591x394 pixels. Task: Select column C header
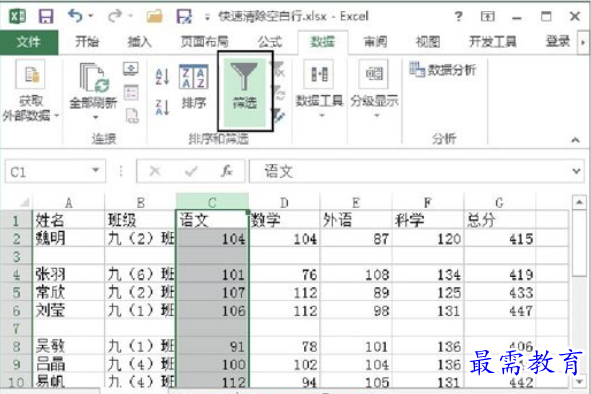[x=212, y=202]
